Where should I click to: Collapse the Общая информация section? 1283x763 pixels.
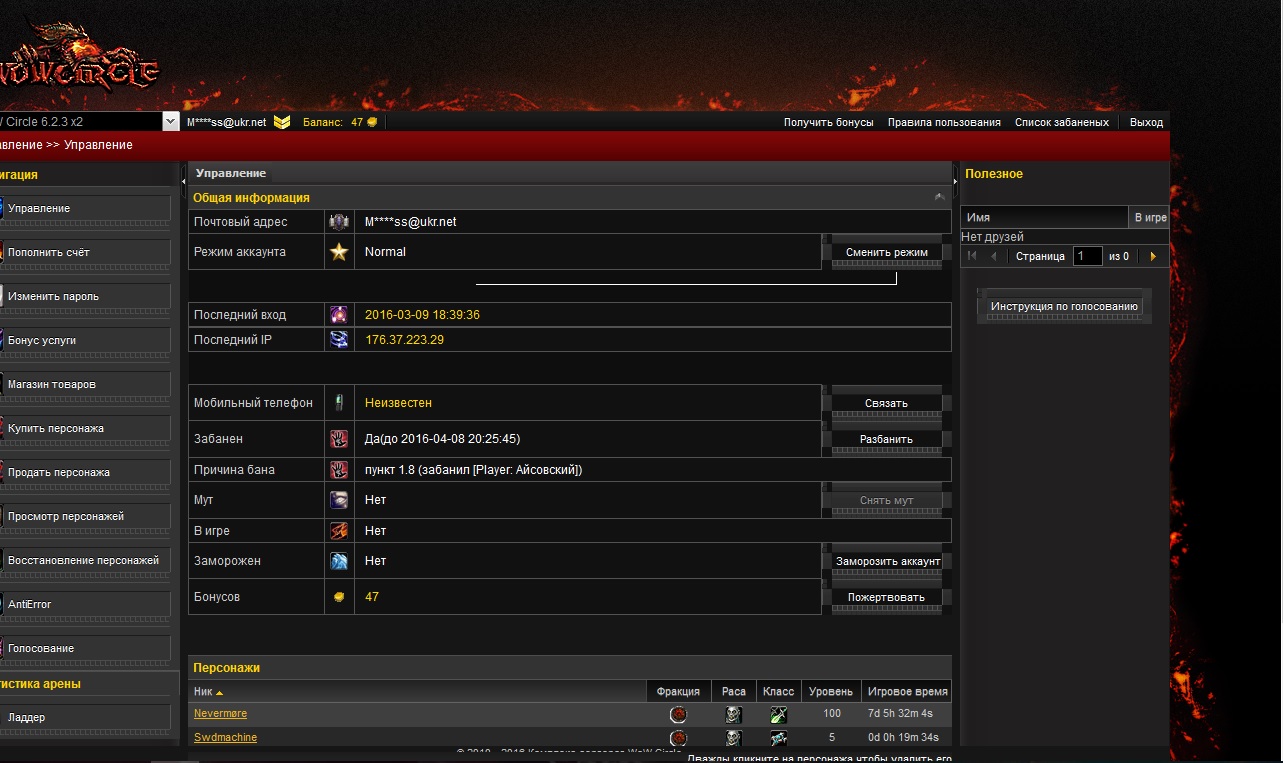pos(939,198)
